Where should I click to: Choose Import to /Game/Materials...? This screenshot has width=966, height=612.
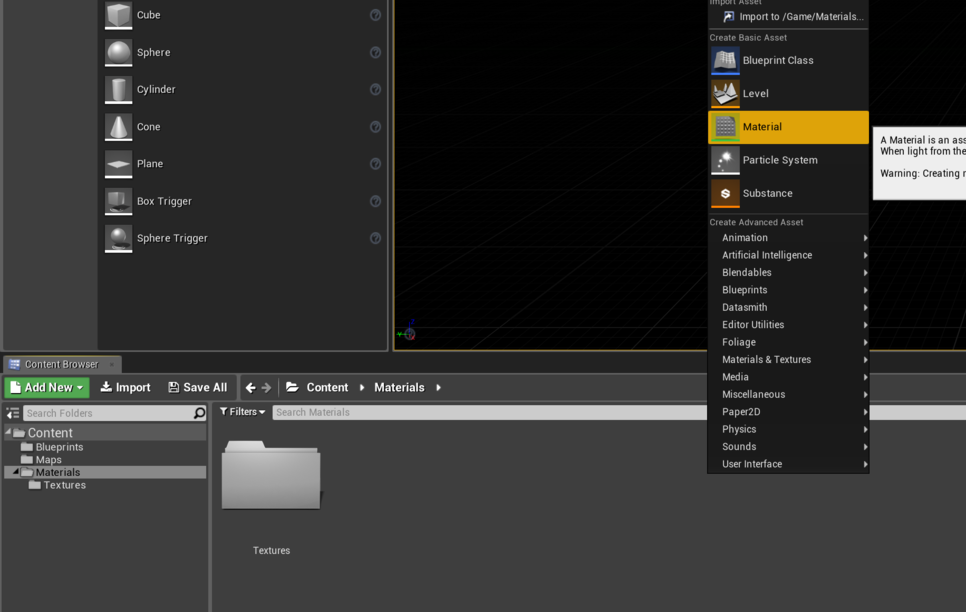[789, 17]
